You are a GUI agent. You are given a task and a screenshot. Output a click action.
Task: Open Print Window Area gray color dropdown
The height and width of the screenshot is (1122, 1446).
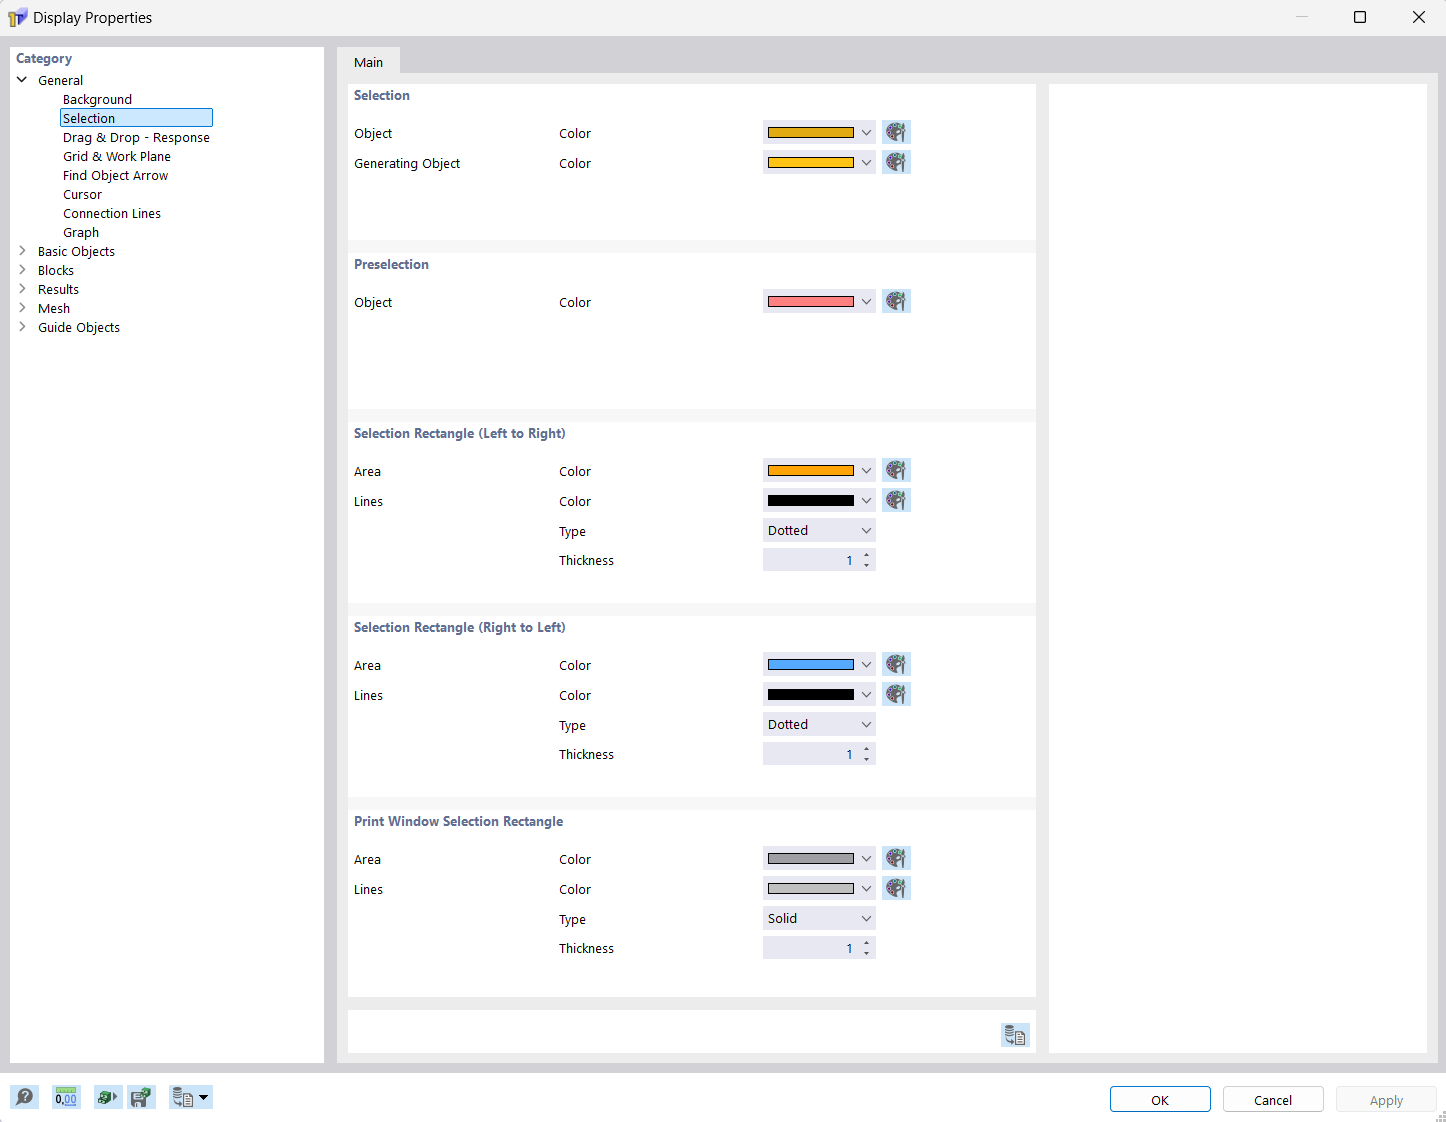tap(819, 858)
